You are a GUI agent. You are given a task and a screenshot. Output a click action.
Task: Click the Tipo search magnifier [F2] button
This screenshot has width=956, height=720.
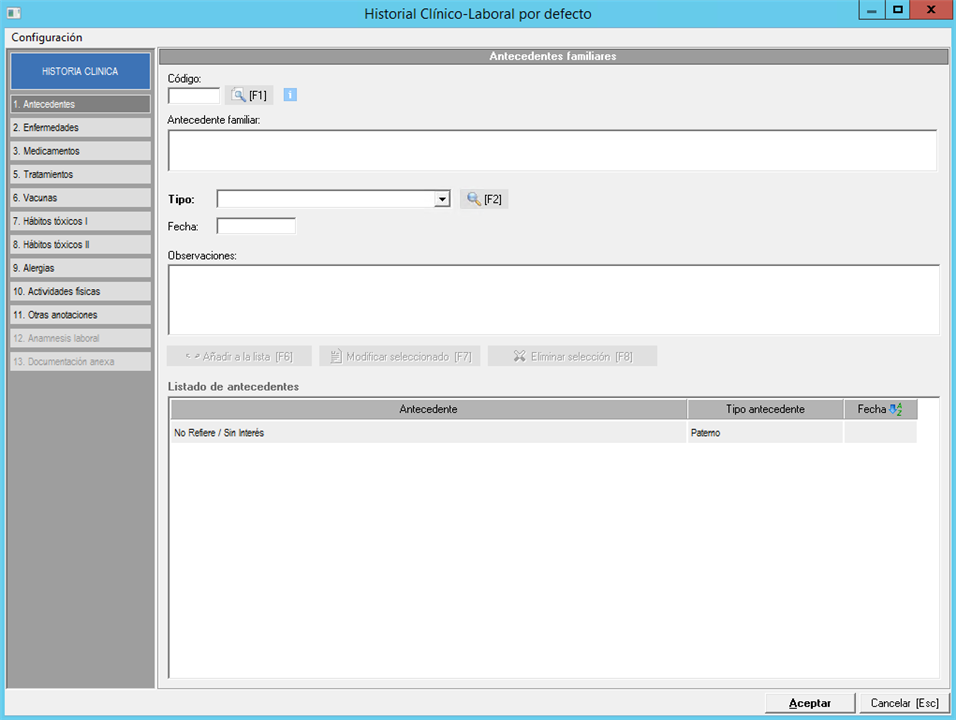tap(484, 199)
